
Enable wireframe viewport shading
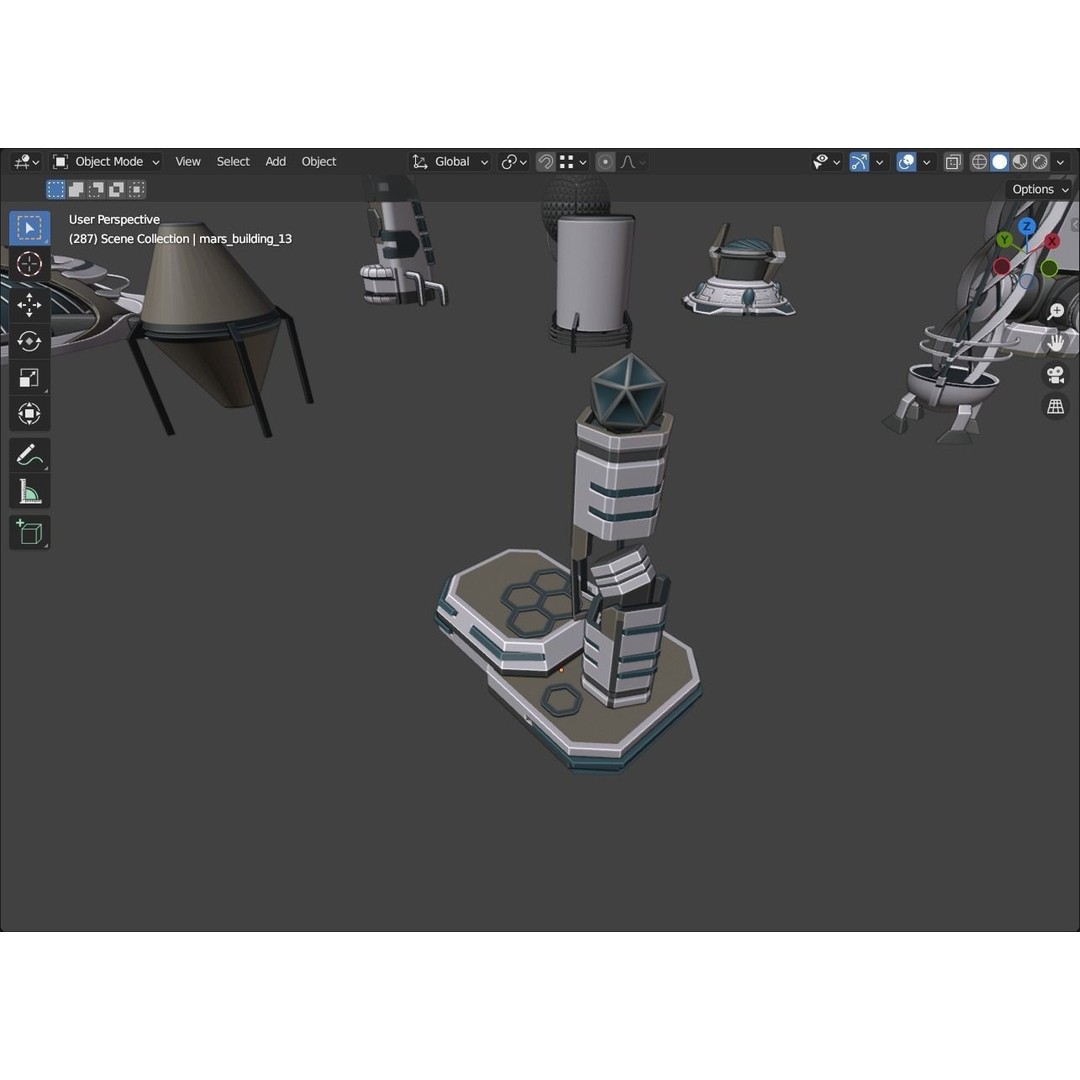click(981, 161)
